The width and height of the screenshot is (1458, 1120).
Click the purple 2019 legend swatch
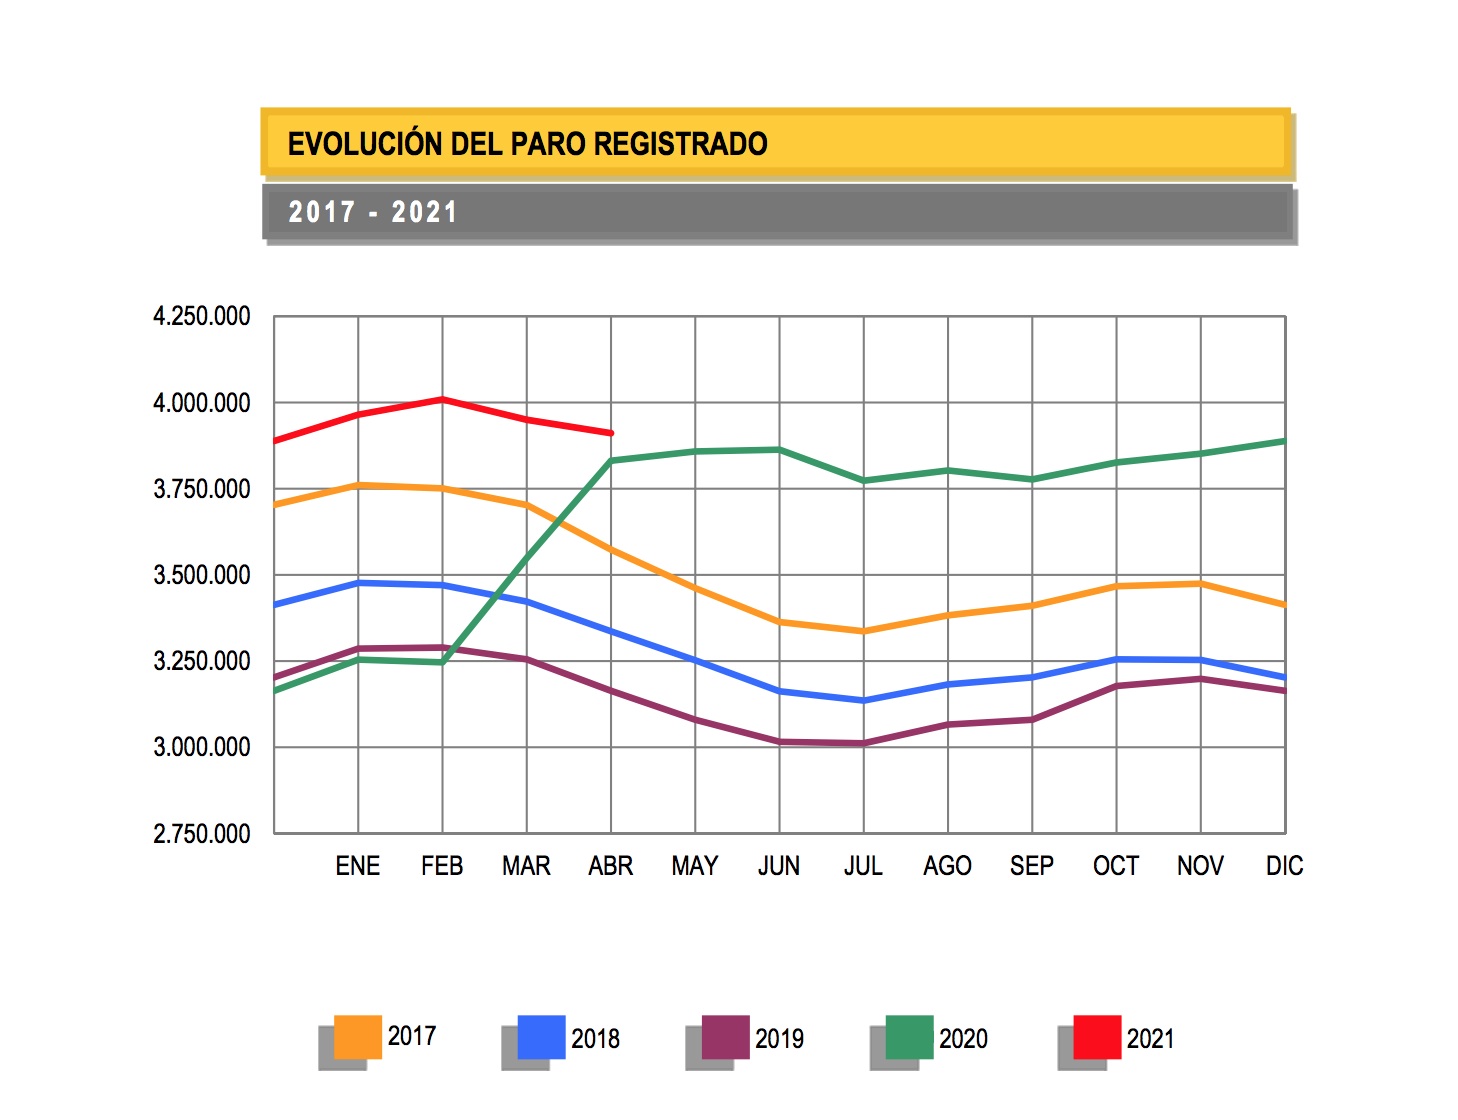[x=725, y=1037]
